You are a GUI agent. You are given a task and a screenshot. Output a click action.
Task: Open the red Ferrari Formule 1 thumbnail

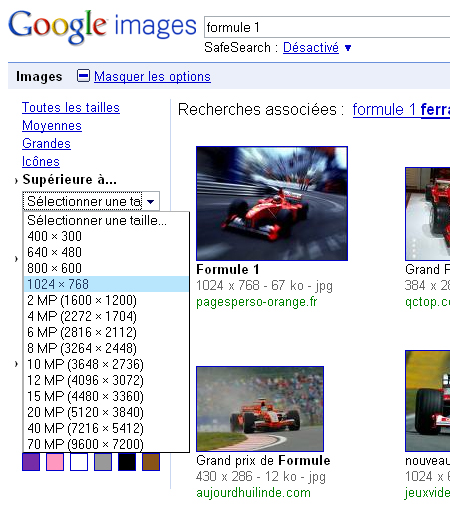(x=272, y=203)
